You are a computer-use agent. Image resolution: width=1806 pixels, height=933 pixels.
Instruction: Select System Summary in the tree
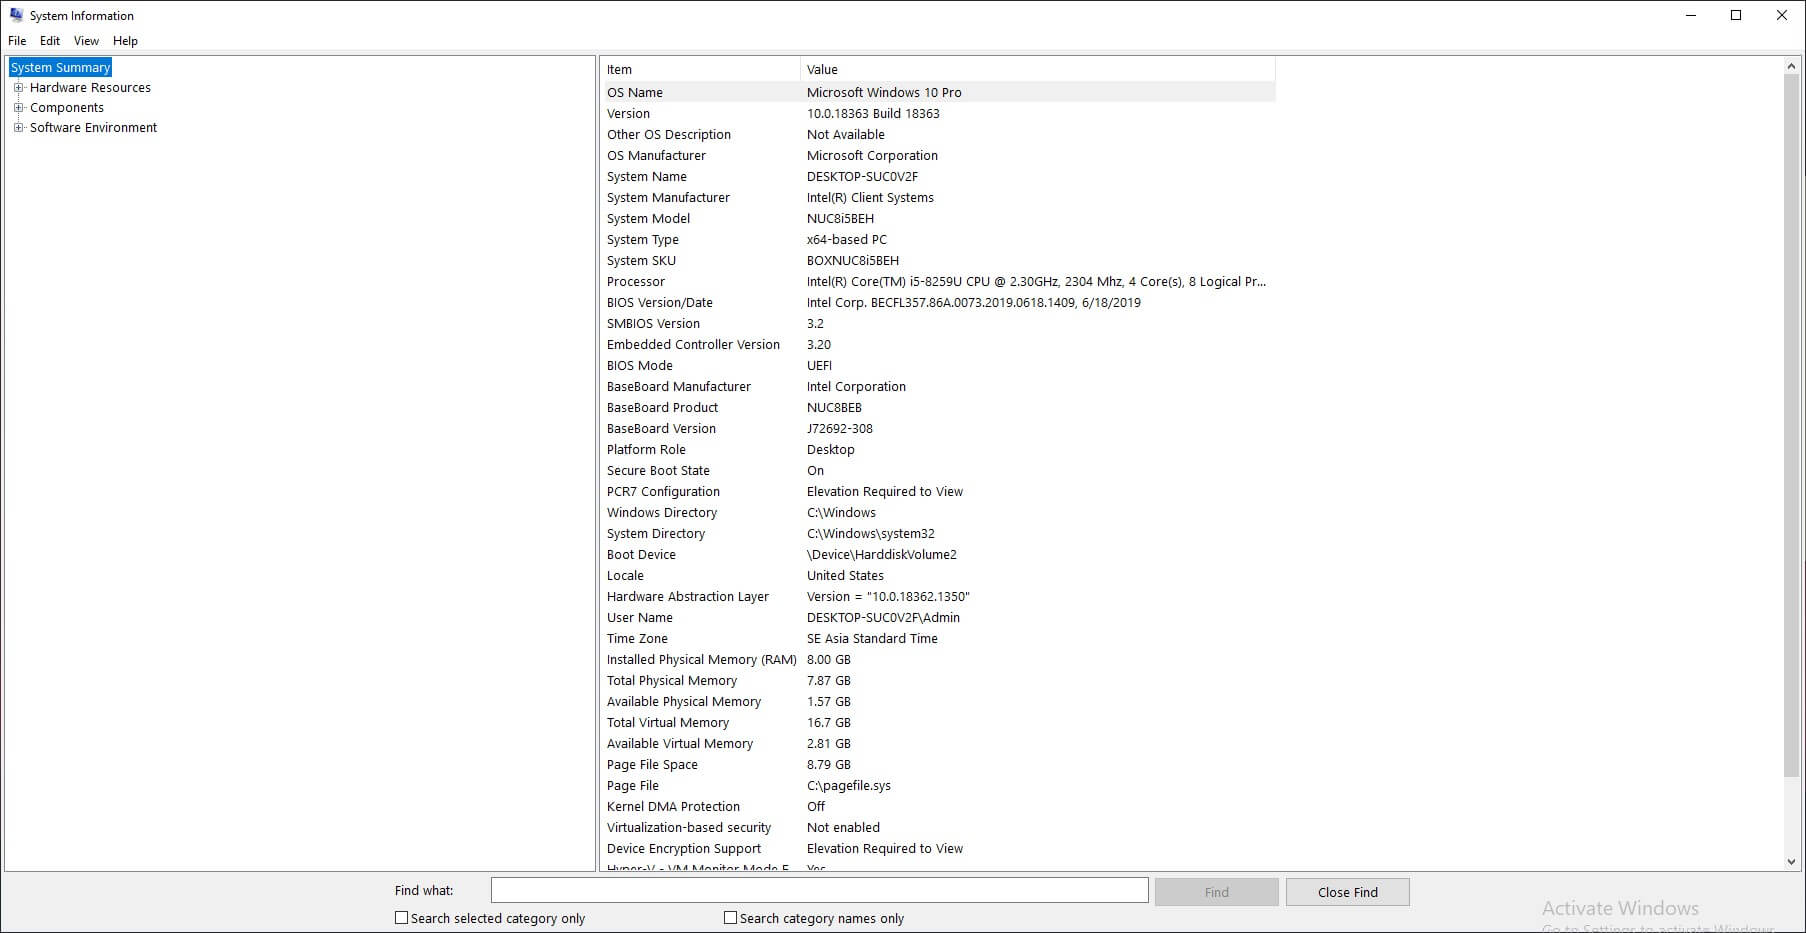[60, 67]
